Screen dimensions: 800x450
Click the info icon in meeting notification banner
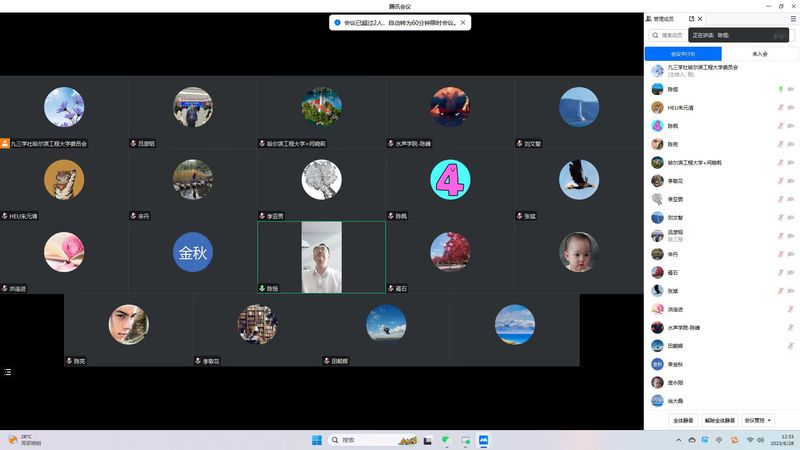click(x=337, y=22)
